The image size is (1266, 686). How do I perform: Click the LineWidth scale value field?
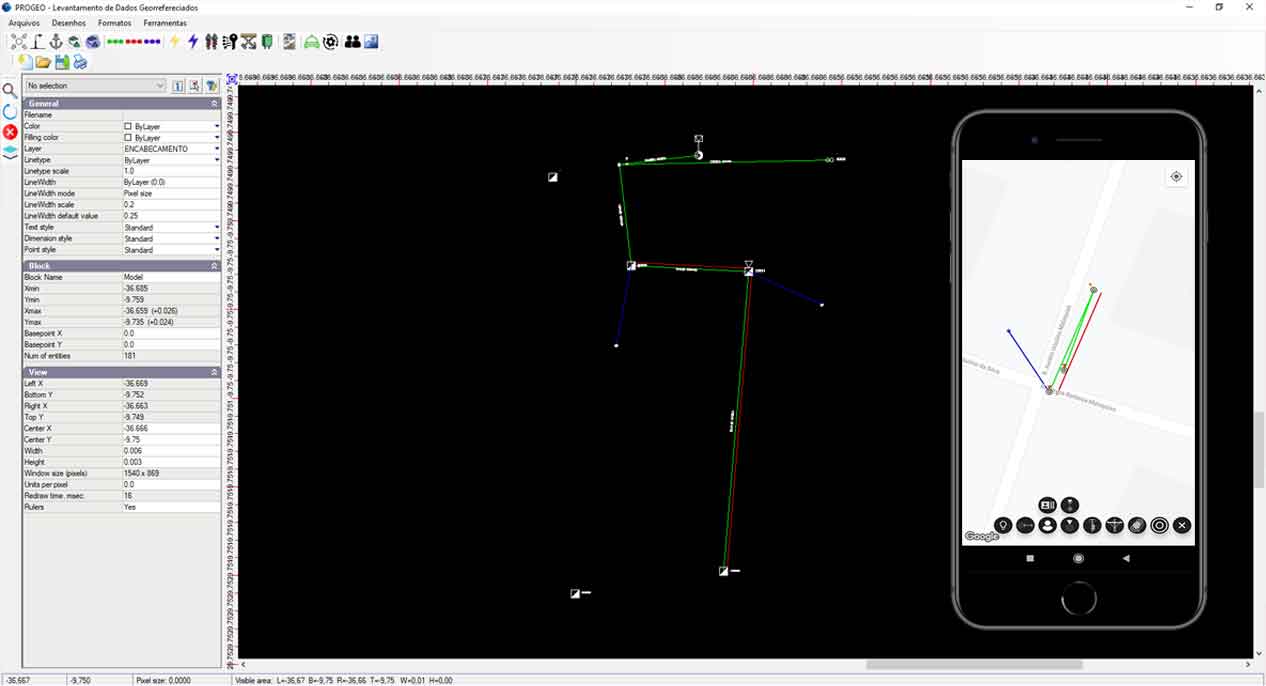pos(170,205)
